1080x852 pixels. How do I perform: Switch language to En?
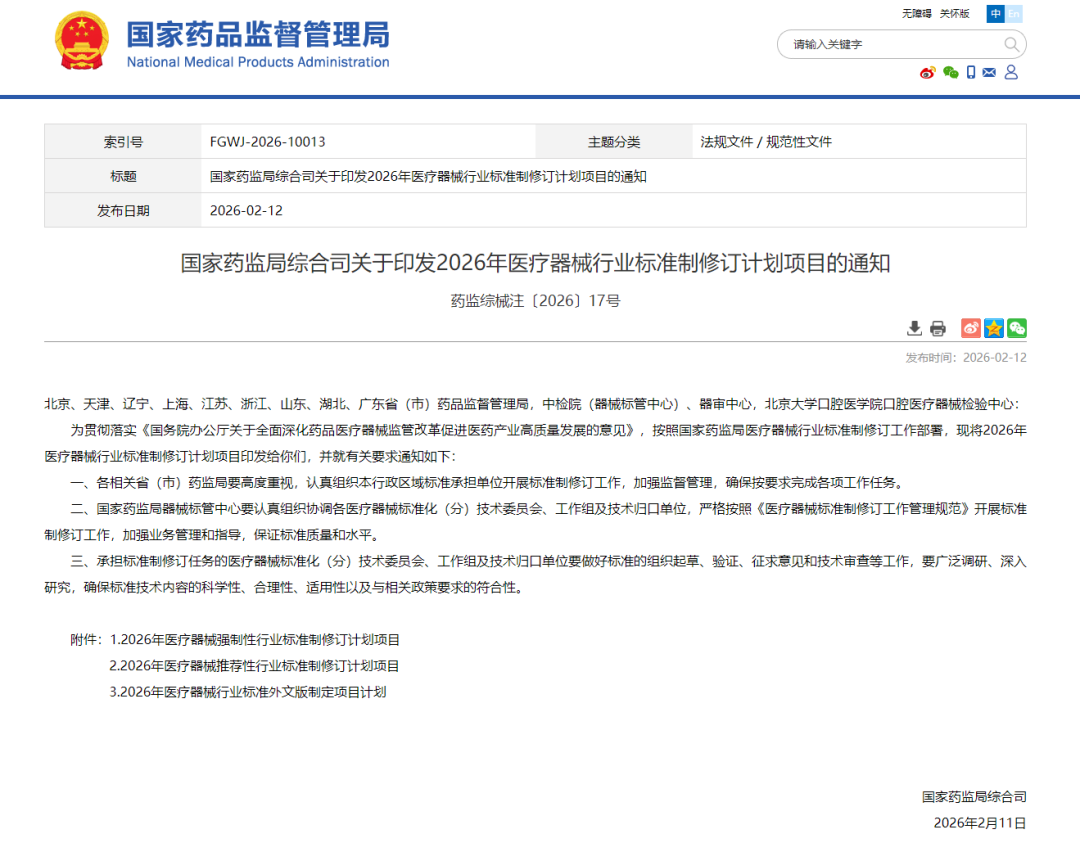[1014, 14]
